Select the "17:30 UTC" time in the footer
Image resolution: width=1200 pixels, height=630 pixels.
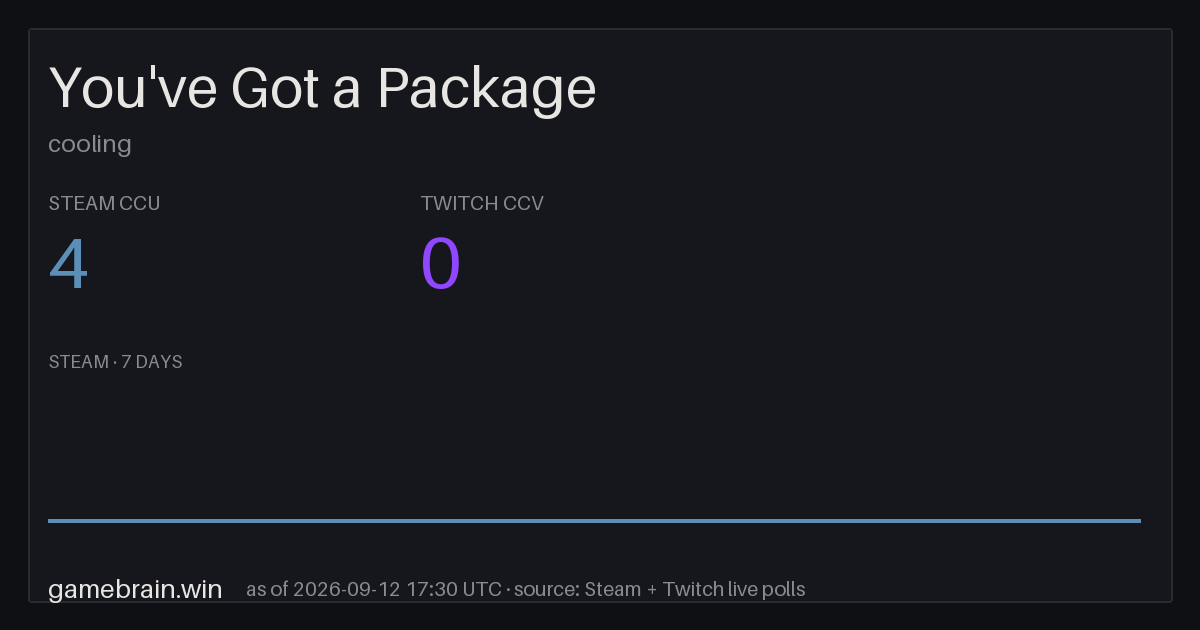(453, 589)
